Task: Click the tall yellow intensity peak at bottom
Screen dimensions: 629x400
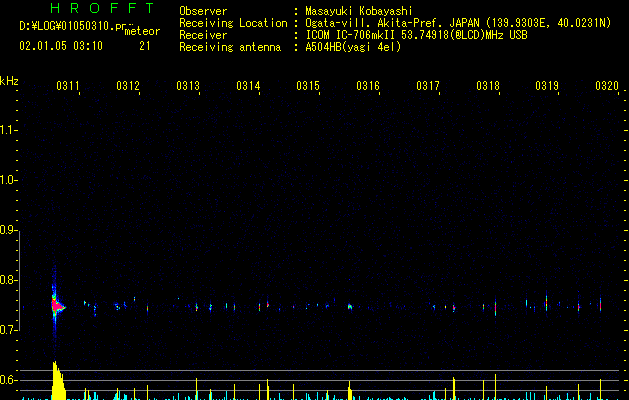Action: pyautogui.click(x=59, y=380)
